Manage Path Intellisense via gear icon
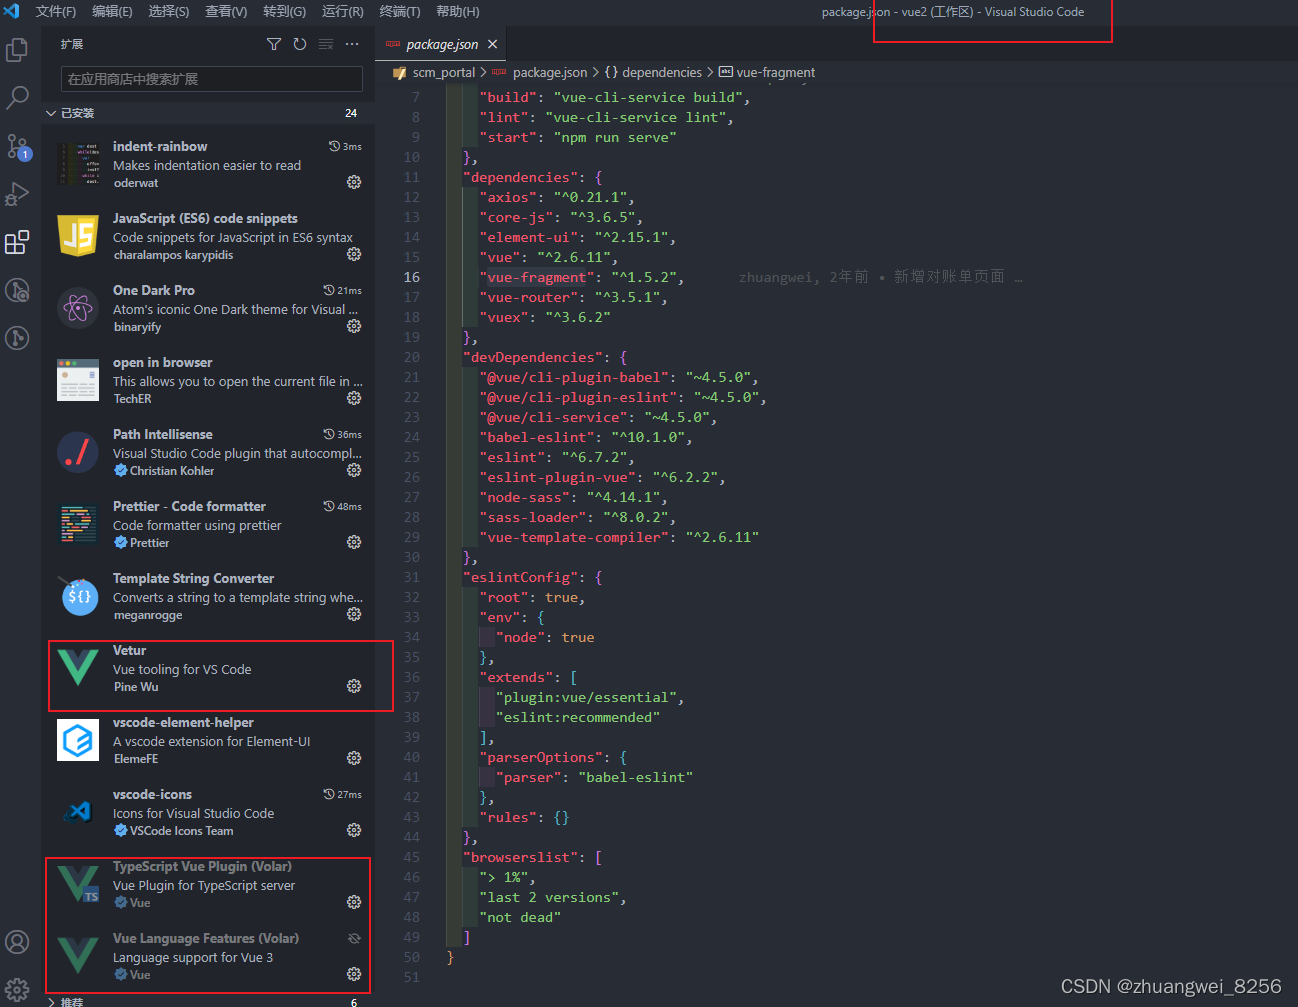Image resolution: width=1298 pixels, height=1007 pixels. pos(354,470)
